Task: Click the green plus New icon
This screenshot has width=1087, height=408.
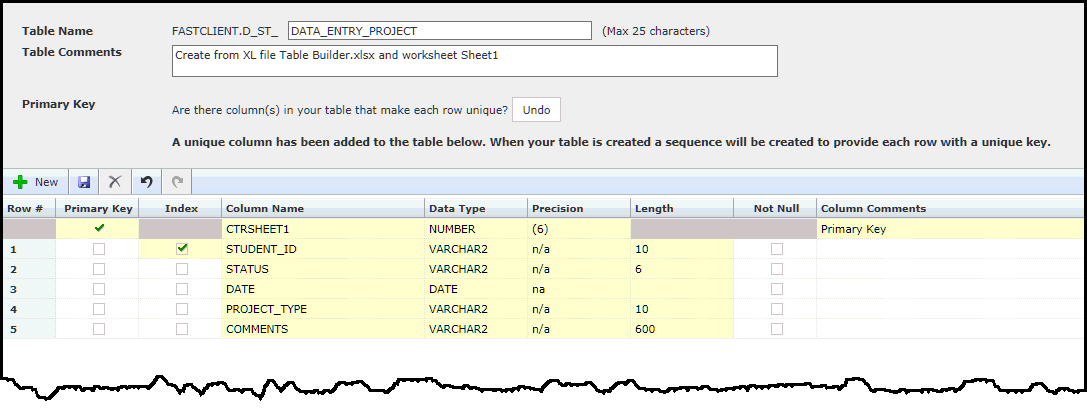Action: (x=21, y=182)
